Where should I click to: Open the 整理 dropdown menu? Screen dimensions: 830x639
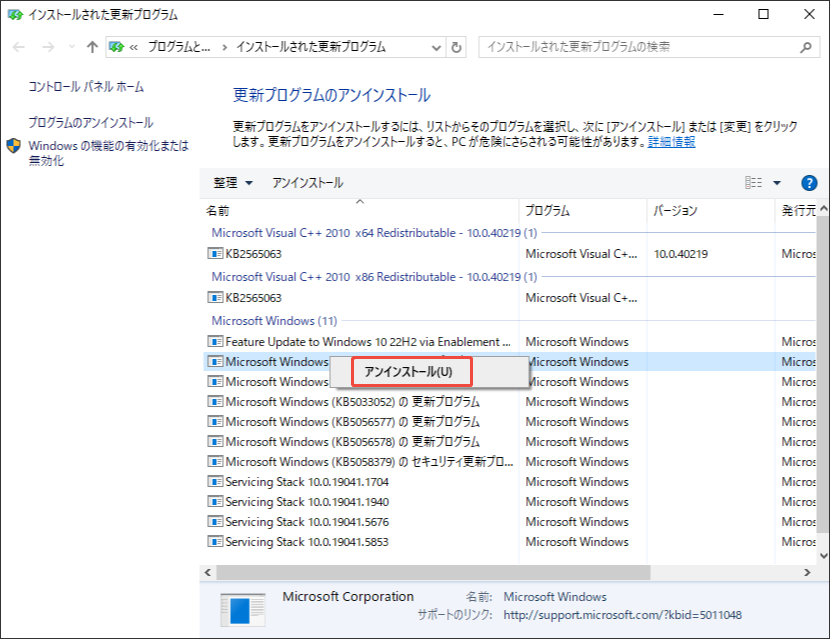[x=233, y=183]
